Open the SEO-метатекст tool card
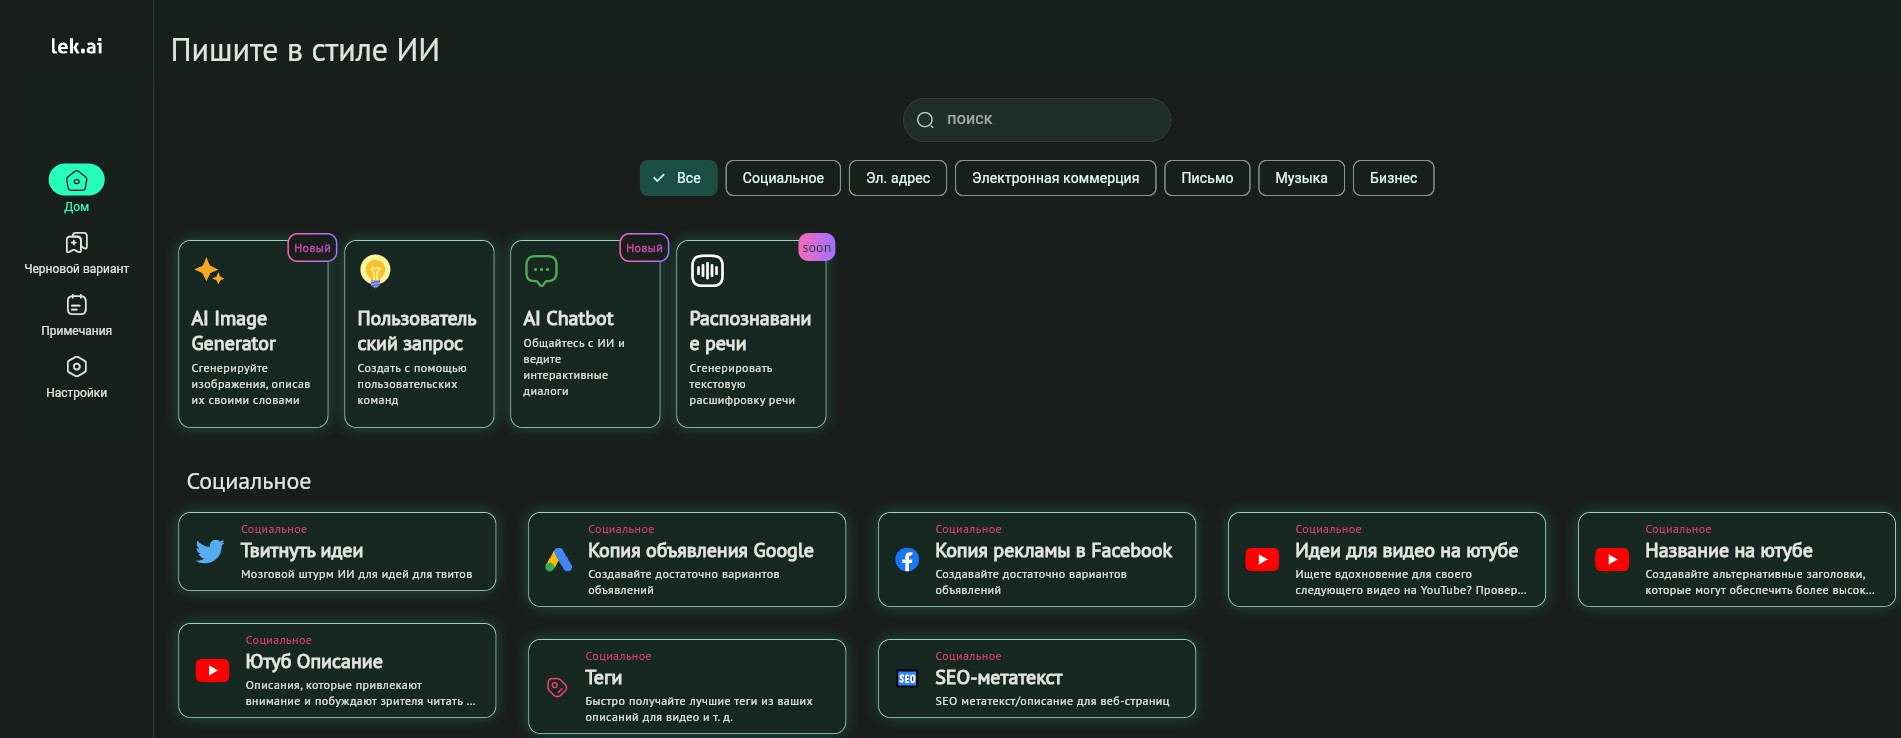 [1036, 679]
